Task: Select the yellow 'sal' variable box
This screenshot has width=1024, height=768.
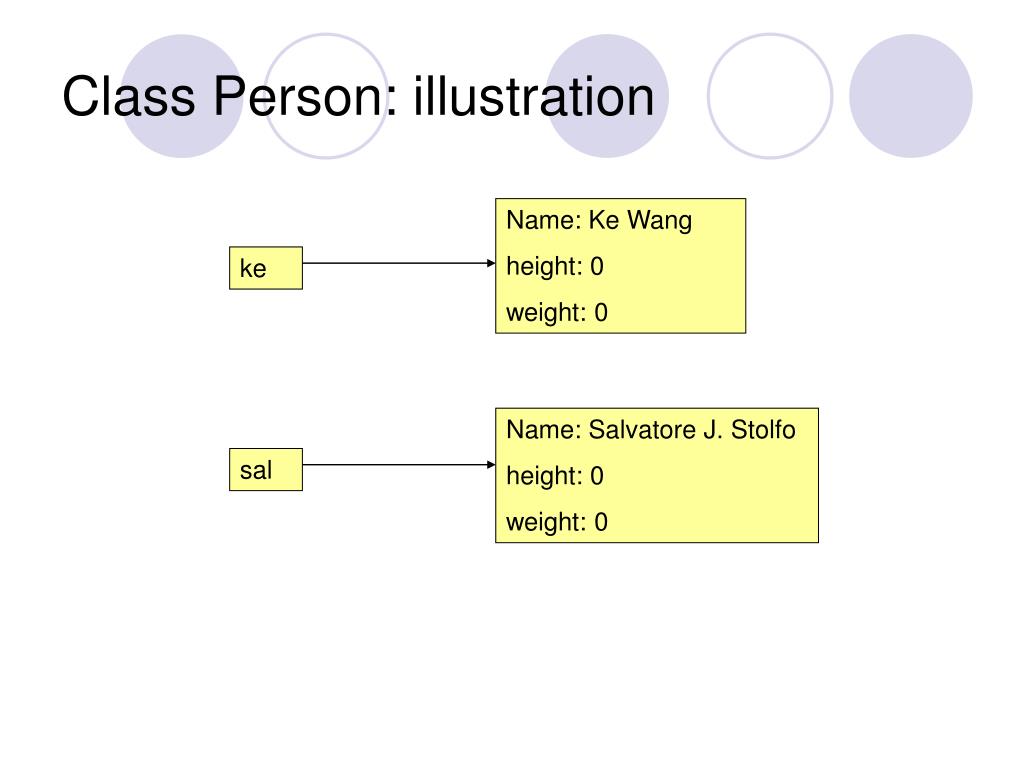Action: pyautogui.click(x=266, y=470)
